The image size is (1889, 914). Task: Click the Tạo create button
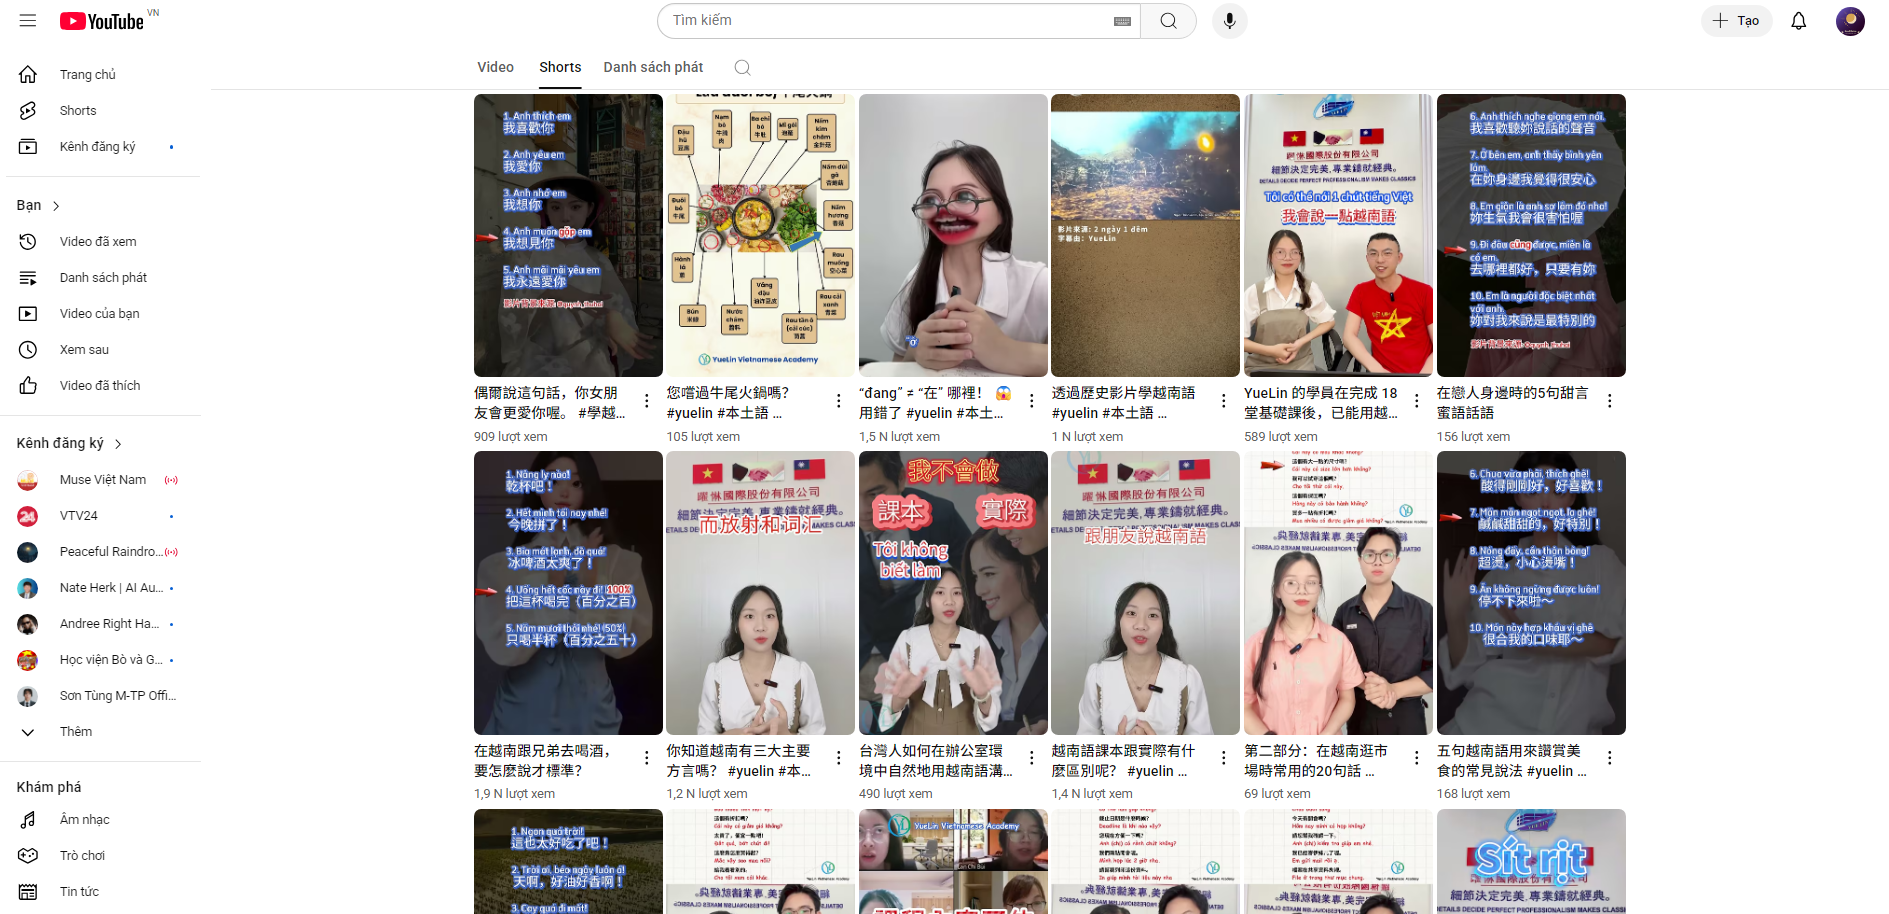click(x=1736, y=21)
